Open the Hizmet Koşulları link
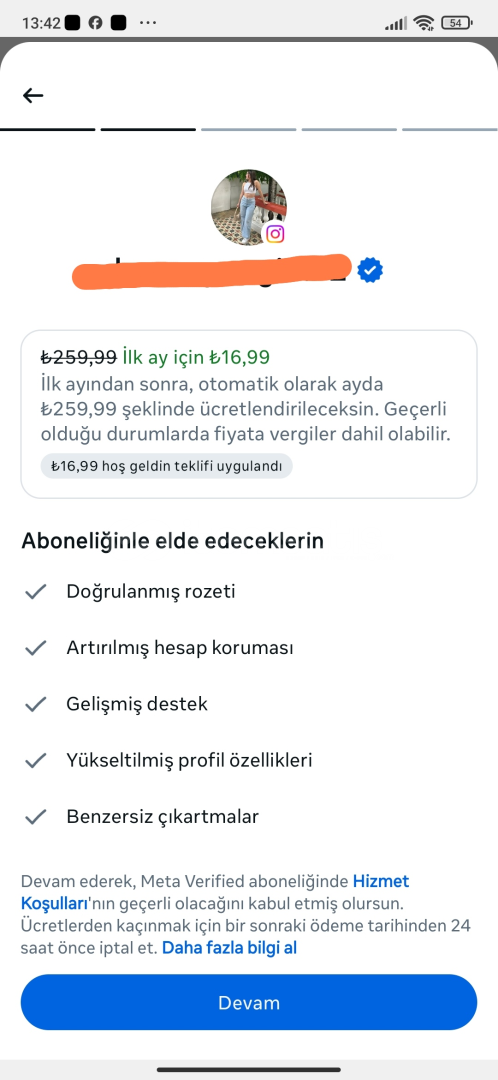This screenshot has height=1080, width=498. click(x=215, y=891)
